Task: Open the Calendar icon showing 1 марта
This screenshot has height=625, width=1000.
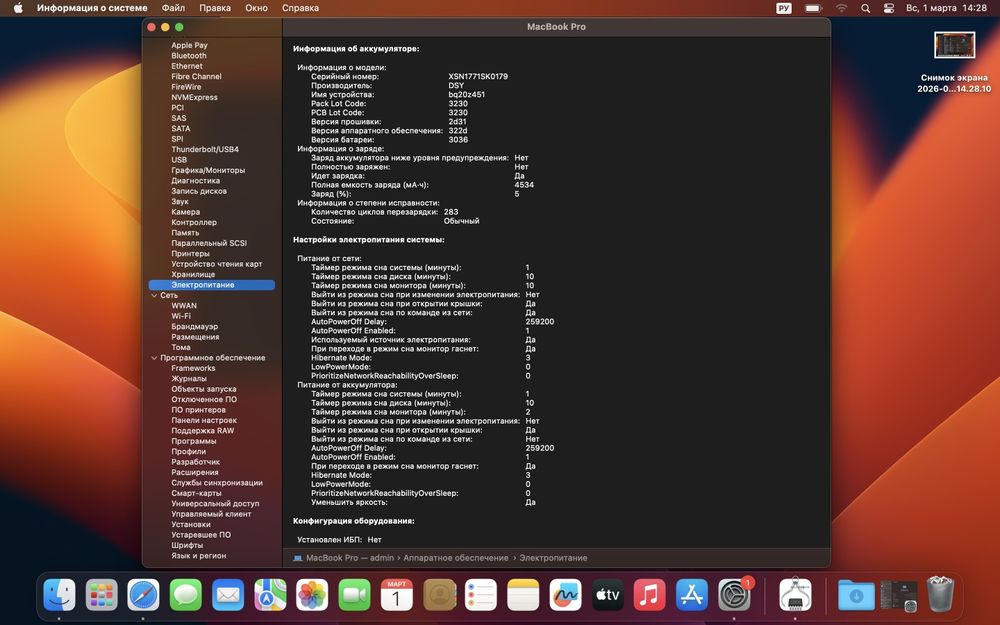Action: (396, 595)
